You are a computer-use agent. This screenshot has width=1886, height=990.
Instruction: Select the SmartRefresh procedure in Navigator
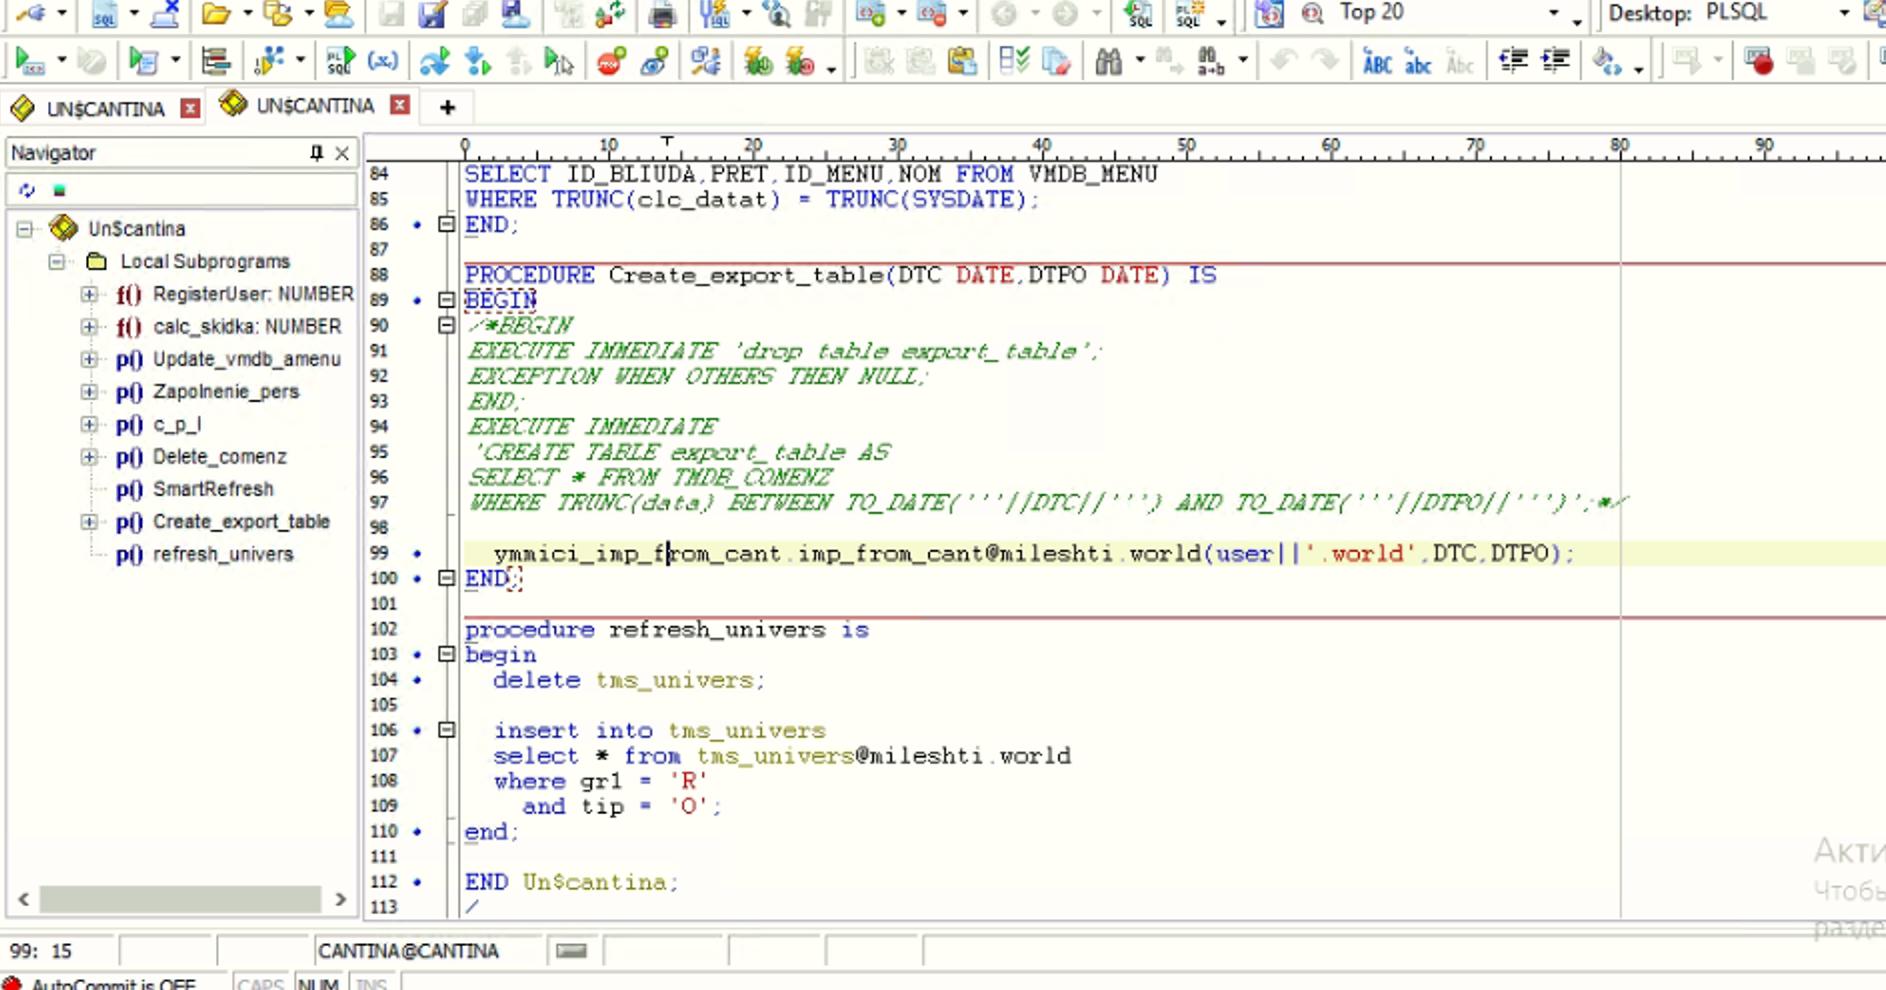(x=213, y=489)
